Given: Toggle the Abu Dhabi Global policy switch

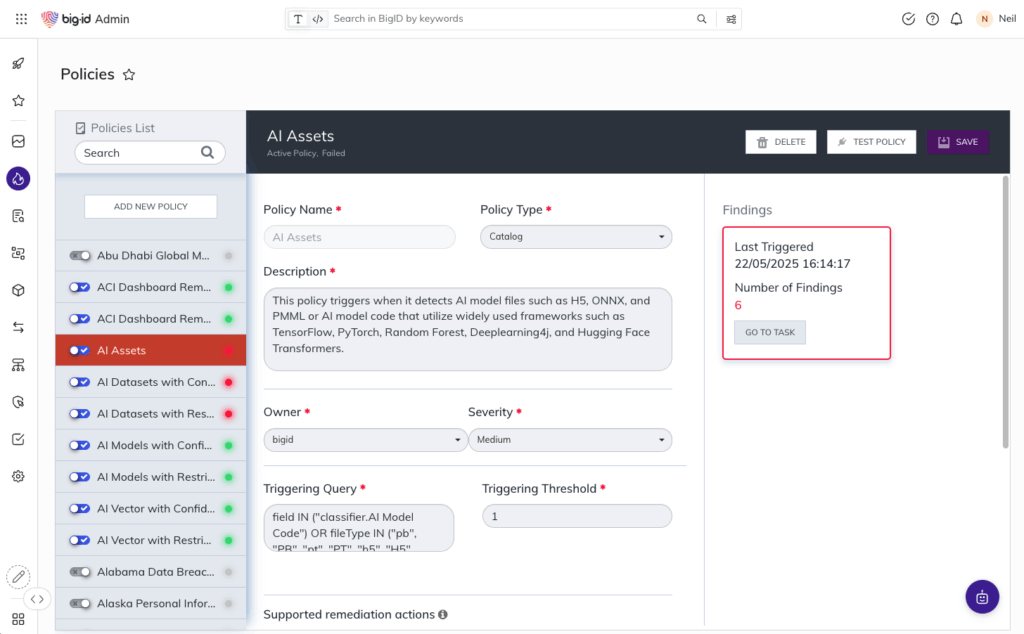Looking at the screenshot, I should [79, 256].
